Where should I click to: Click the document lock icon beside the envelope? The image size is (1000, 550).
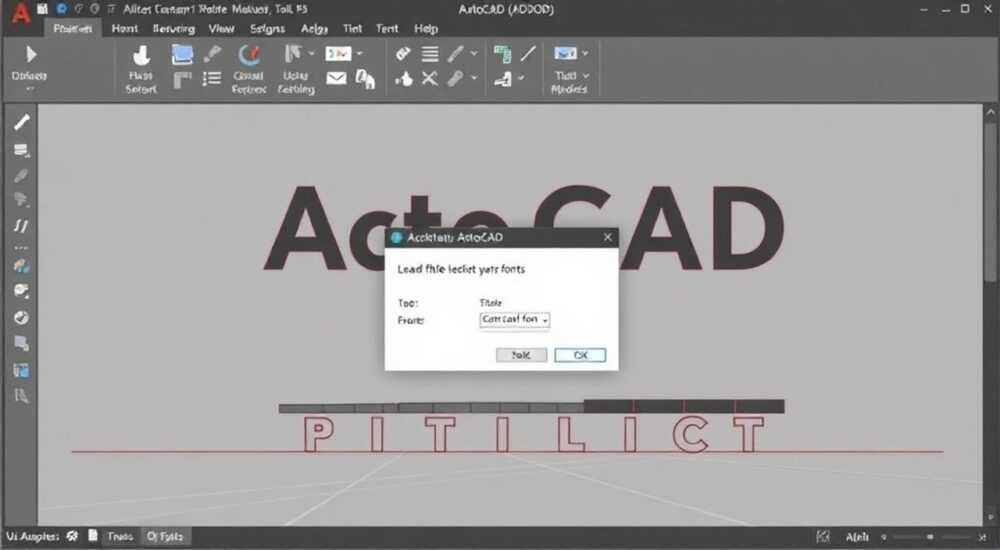point(365,79)
